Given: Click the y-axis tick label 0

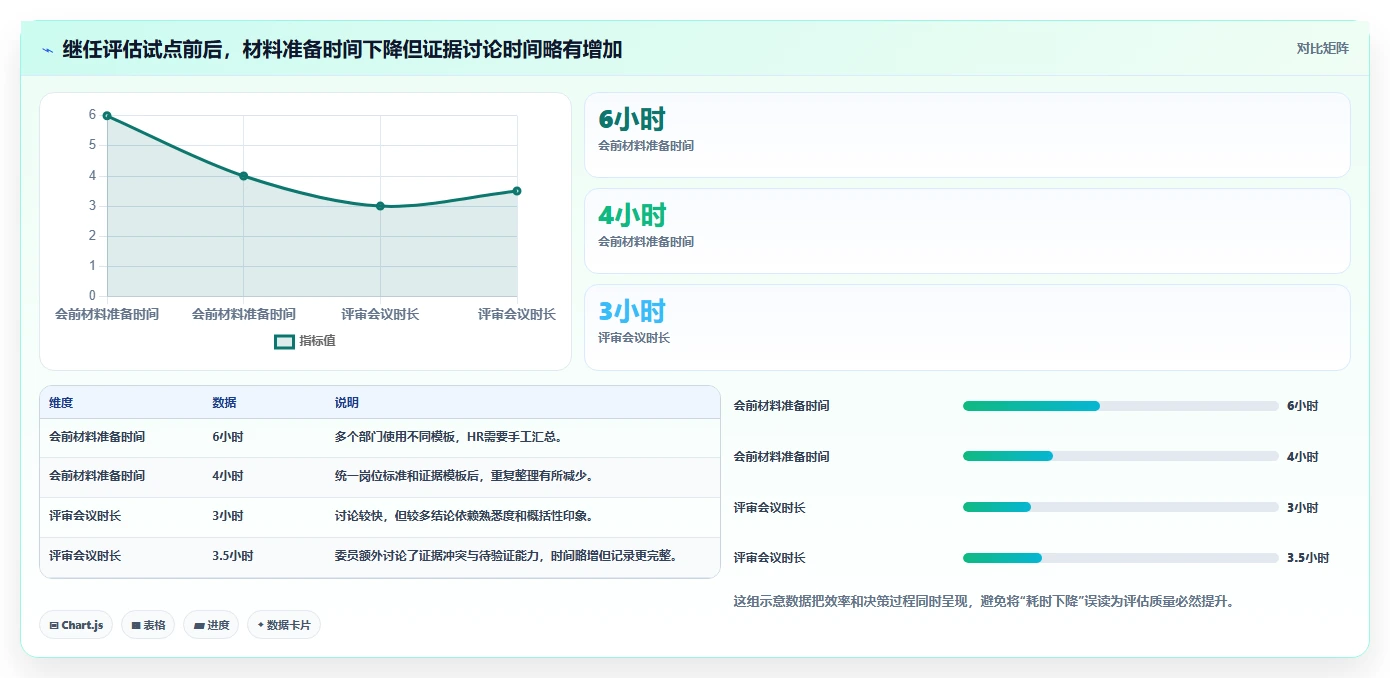Looking at the screenshot, I should [x=92, y=296].
